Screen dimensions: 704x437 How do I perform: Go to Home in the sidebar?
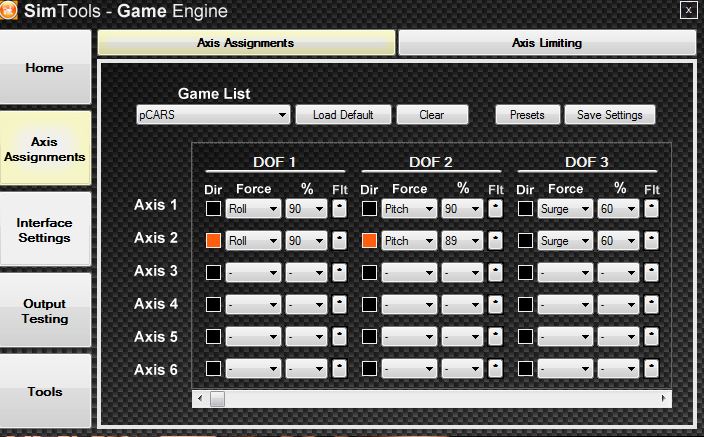(x=45, y=67)
